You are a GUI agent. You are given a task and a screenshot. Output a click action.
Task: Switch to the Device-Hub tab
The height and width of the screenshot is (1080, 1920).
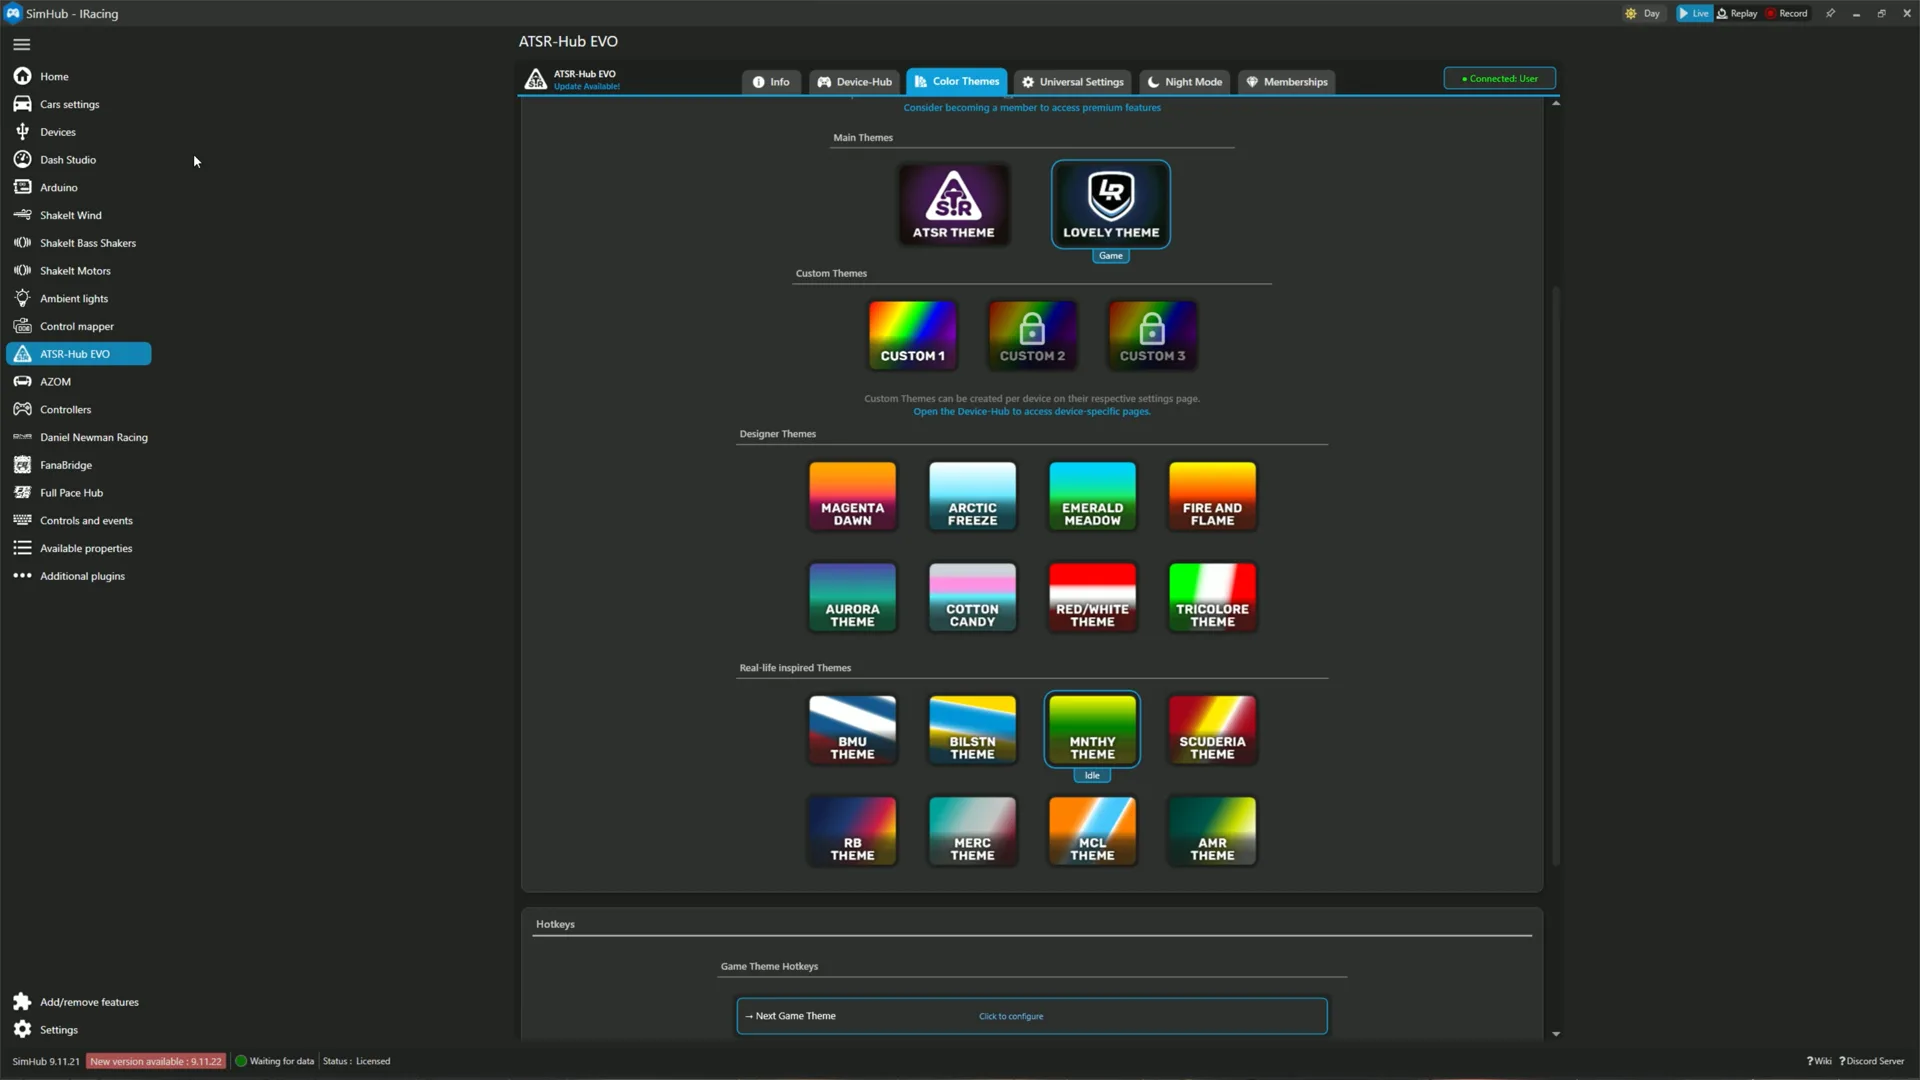(x=854, y=82)
